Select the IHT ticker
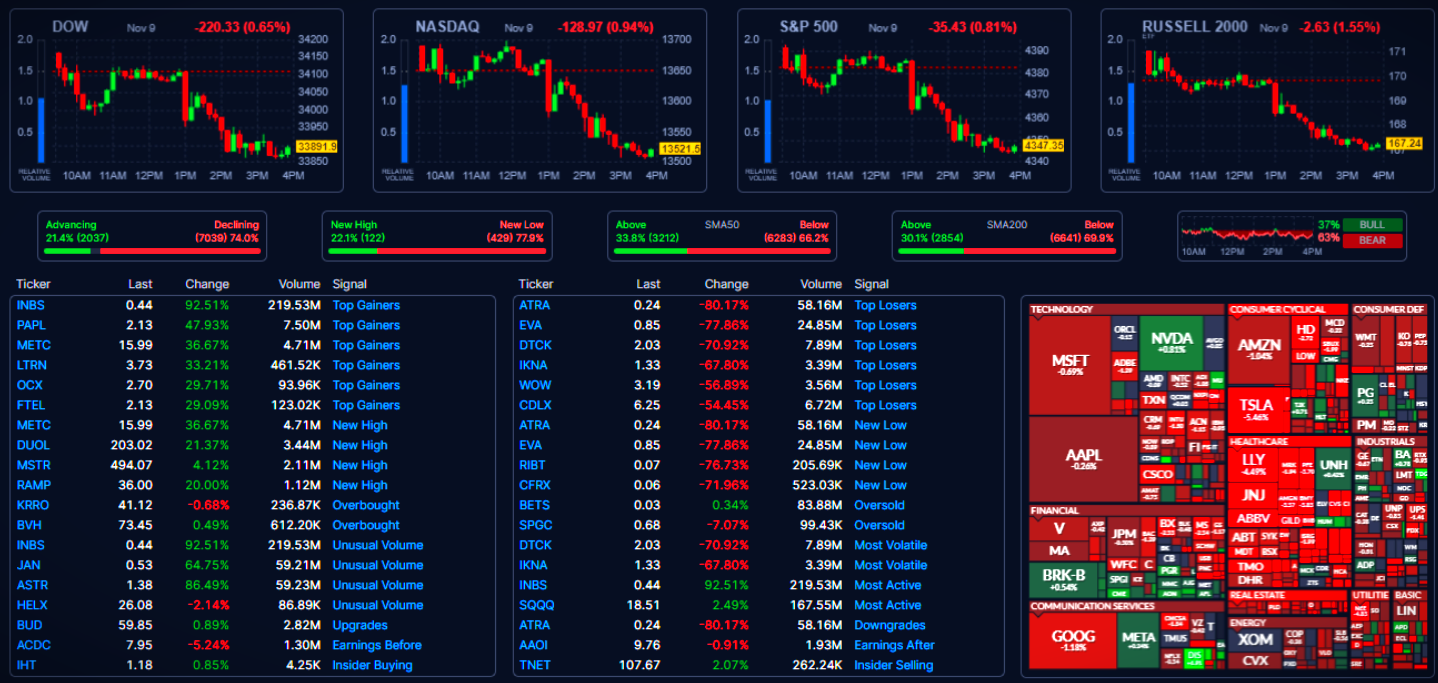 27,665
